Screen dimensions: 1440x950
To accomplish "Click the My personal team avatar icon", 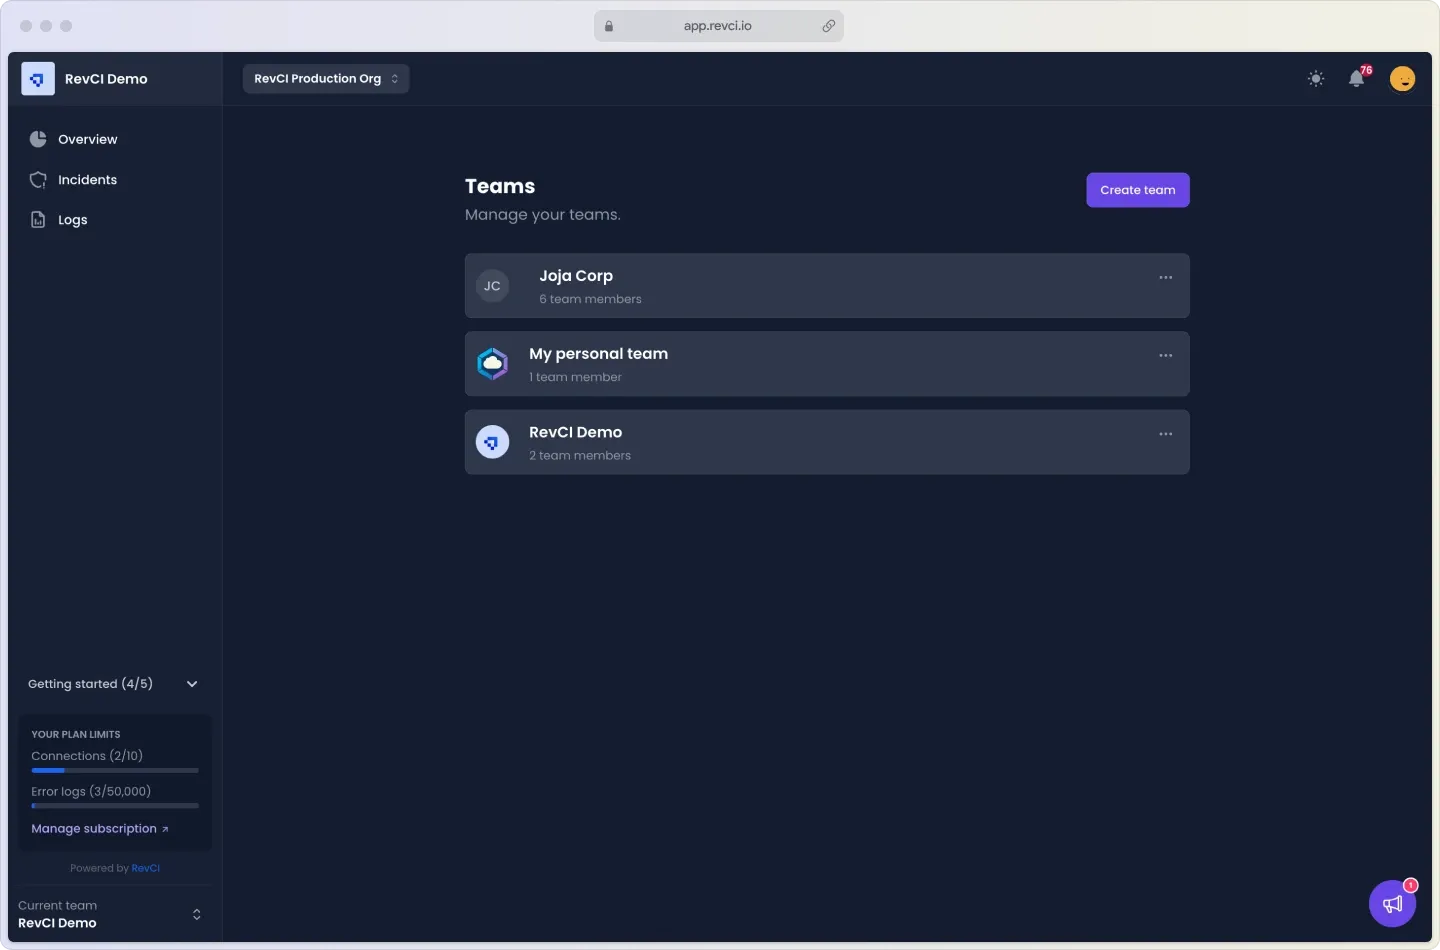I will click(x=492, y=364).
